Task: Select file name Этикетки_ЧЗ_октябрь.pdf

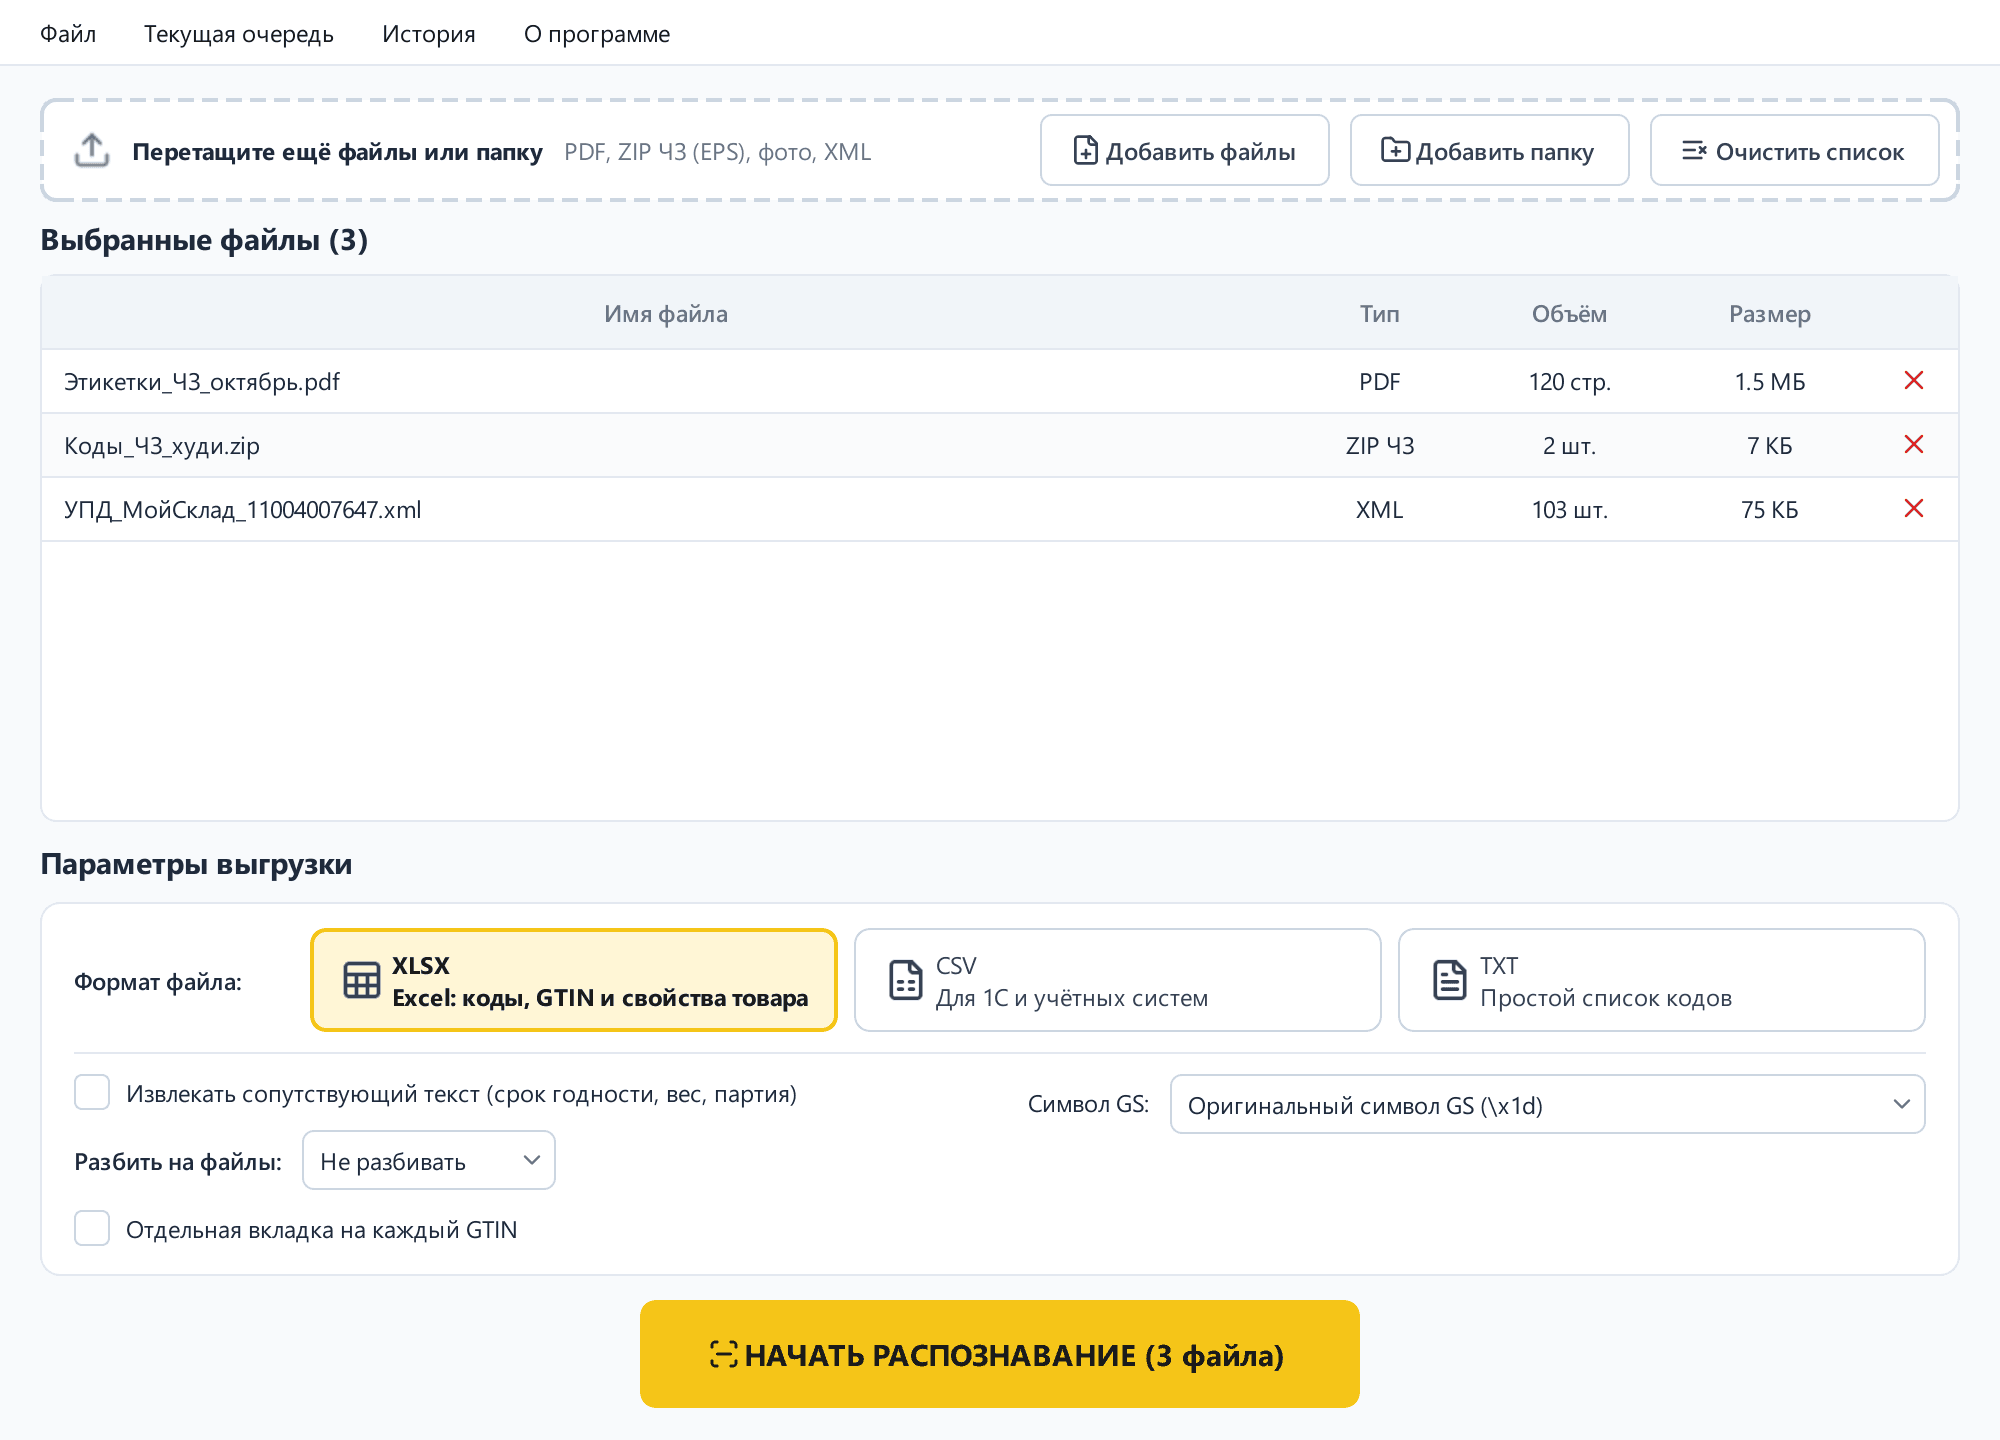Action: 202,382
